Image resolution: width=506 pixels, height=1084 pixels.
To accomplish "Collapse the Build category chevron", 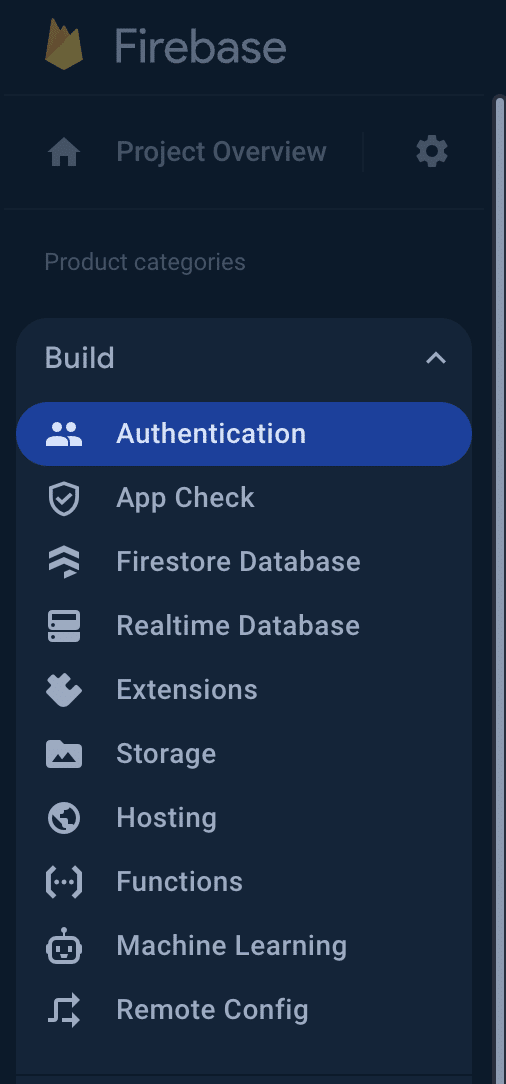I will click(x=435, y=358).
